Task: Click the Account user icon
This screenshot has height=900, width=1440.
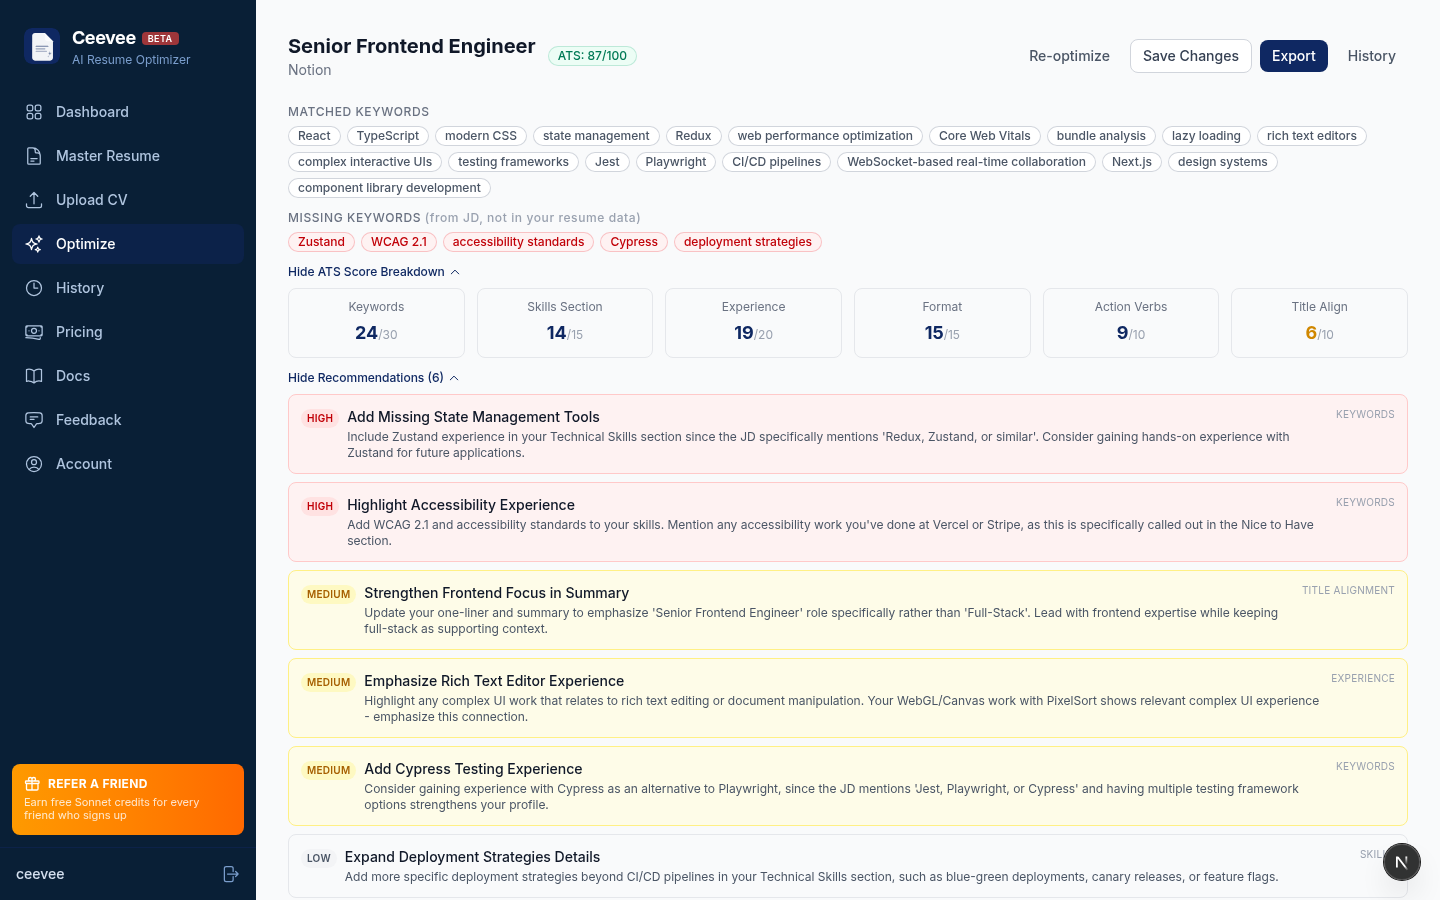Action: [x=34, y=464]
